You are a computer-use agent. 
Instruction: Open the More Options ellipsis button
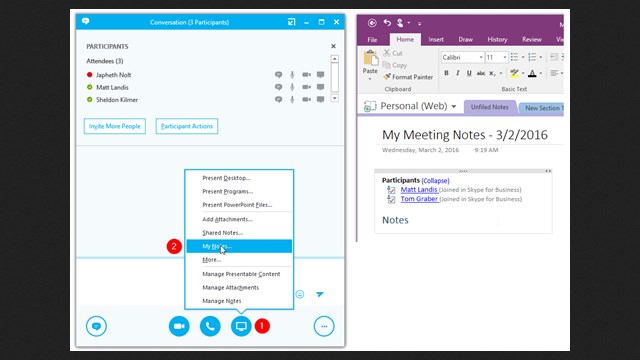tap(324, 326)
